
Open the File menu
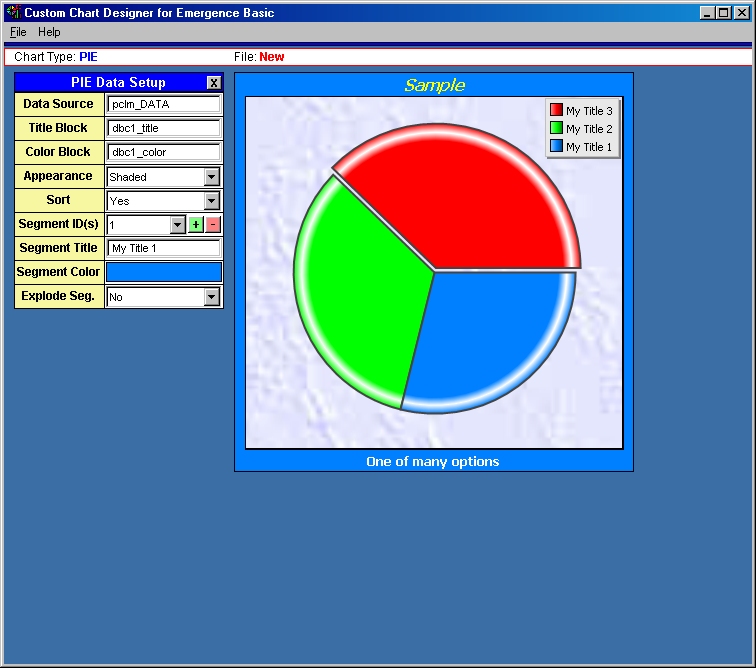point(18,33)
